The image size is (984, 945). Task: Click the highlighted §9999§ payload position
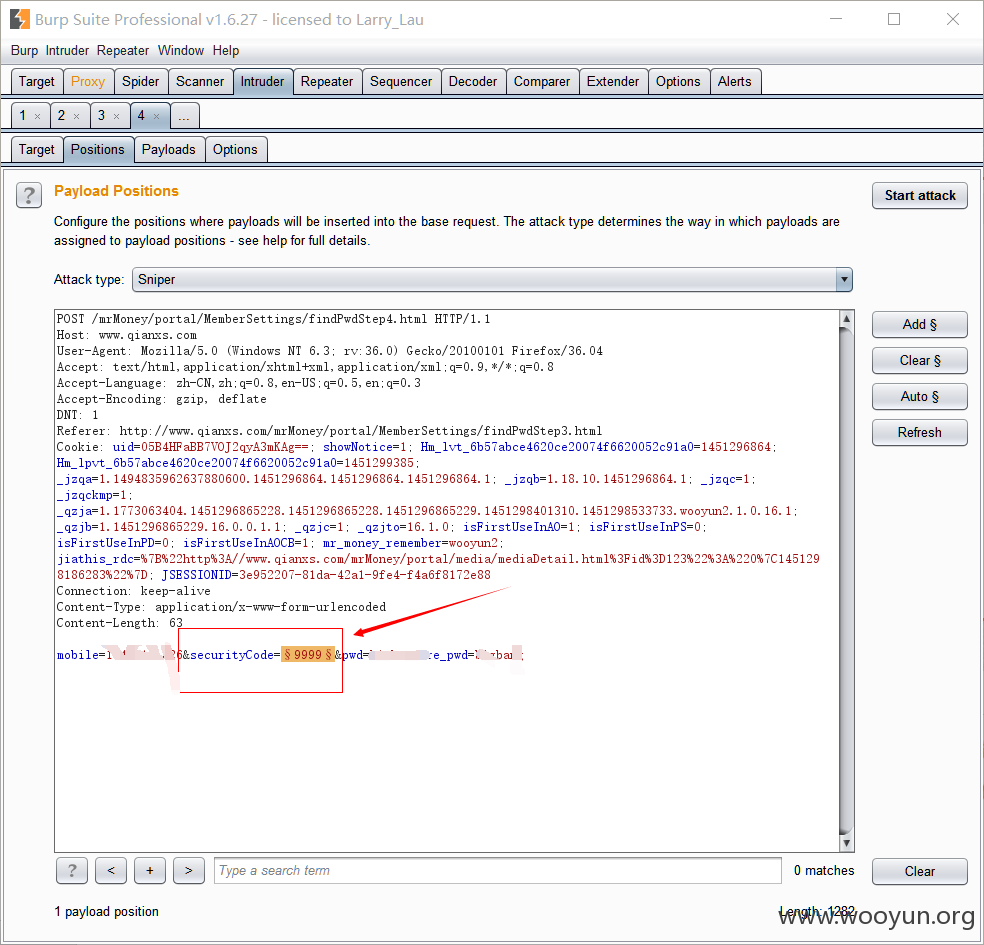(308, 654)
